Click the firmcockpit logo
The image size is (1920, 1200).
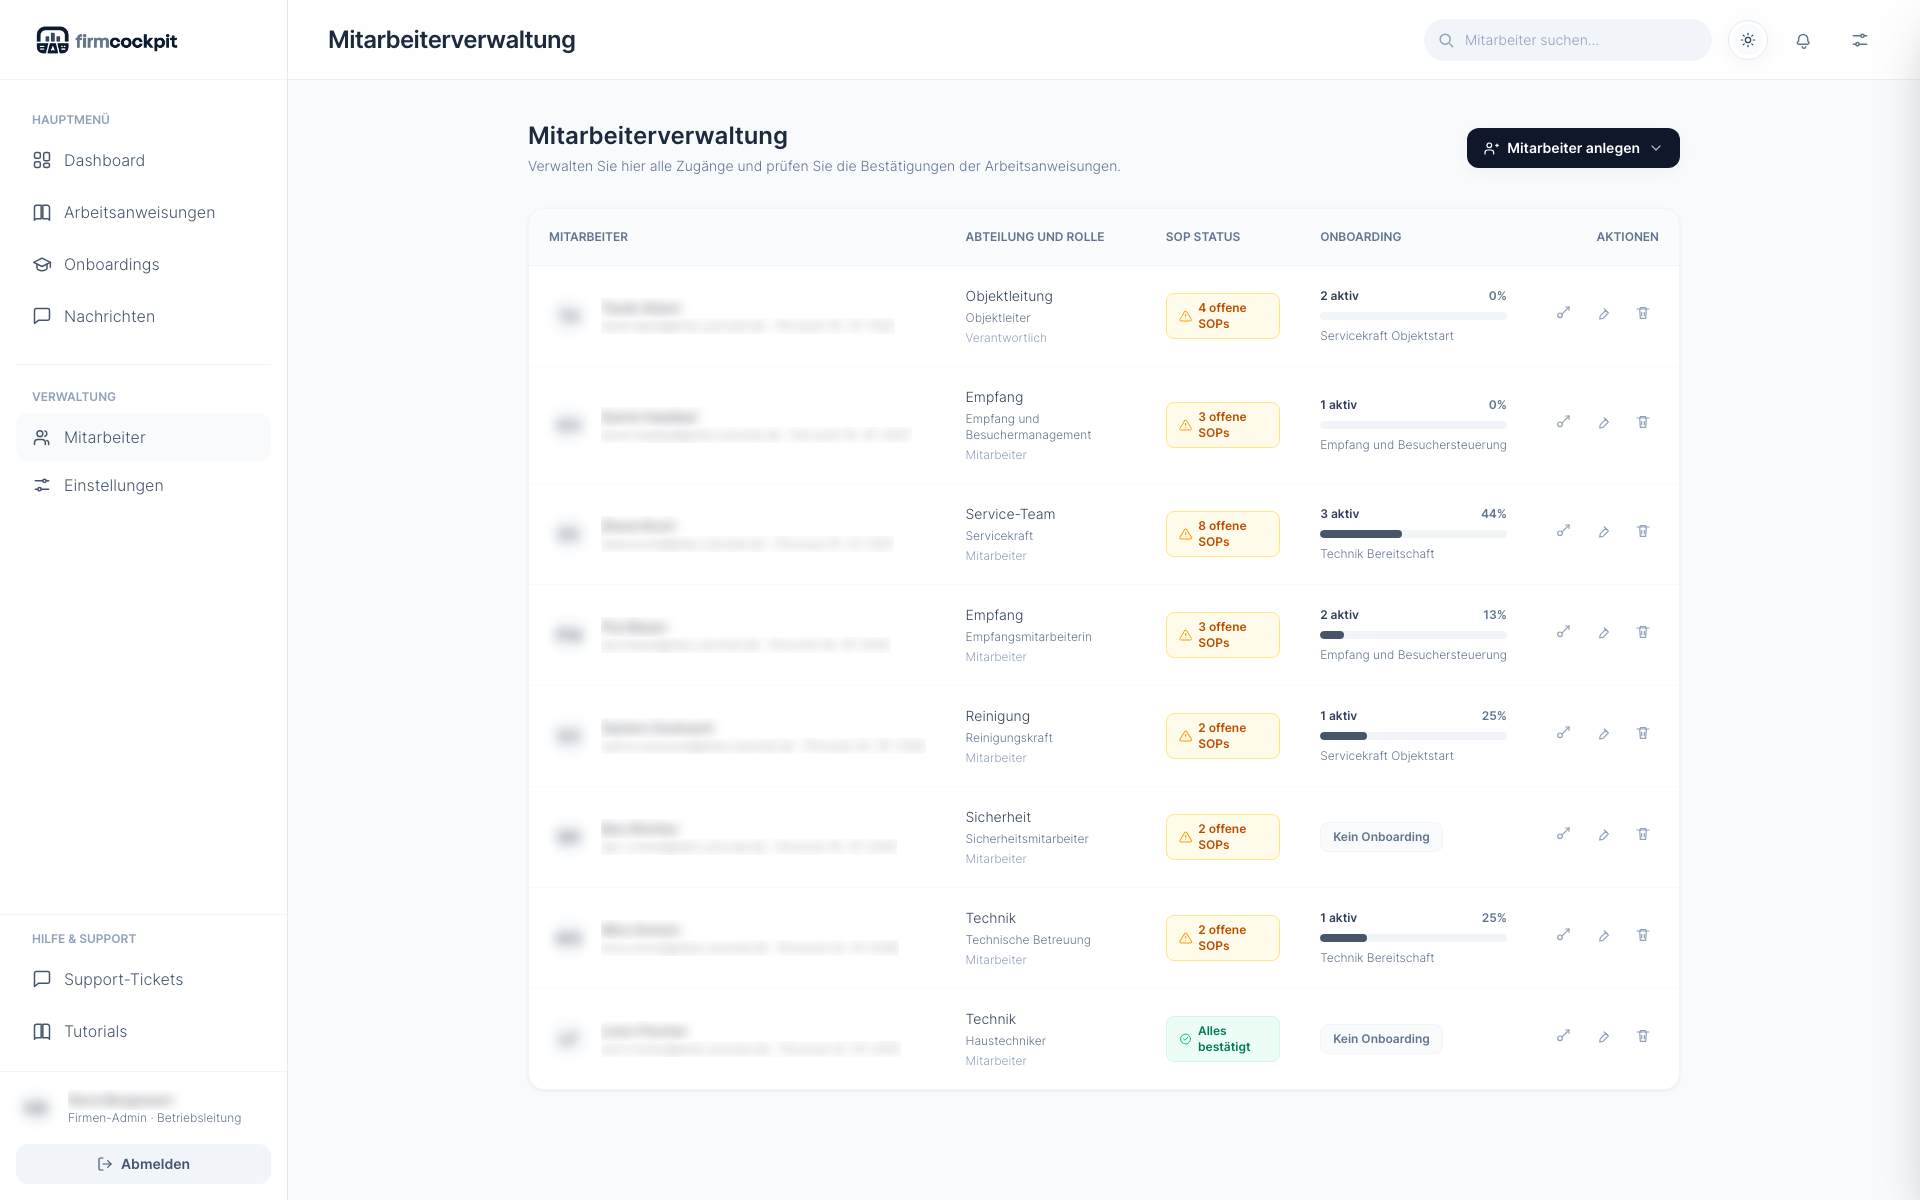(x=107, y=40)
